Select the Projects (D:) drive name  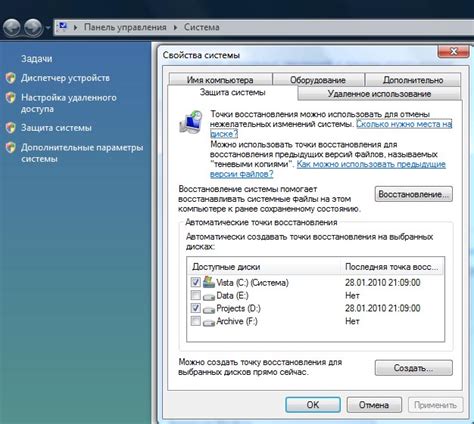coord(238,308)
